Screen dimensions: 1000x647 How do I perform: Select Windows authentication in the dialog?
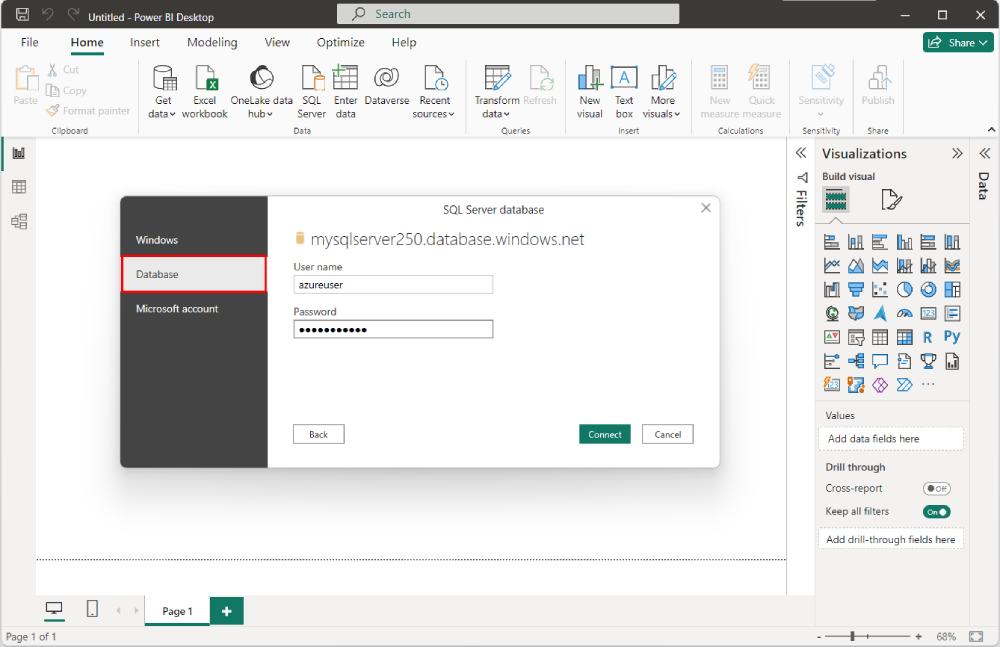coord(194,240)
